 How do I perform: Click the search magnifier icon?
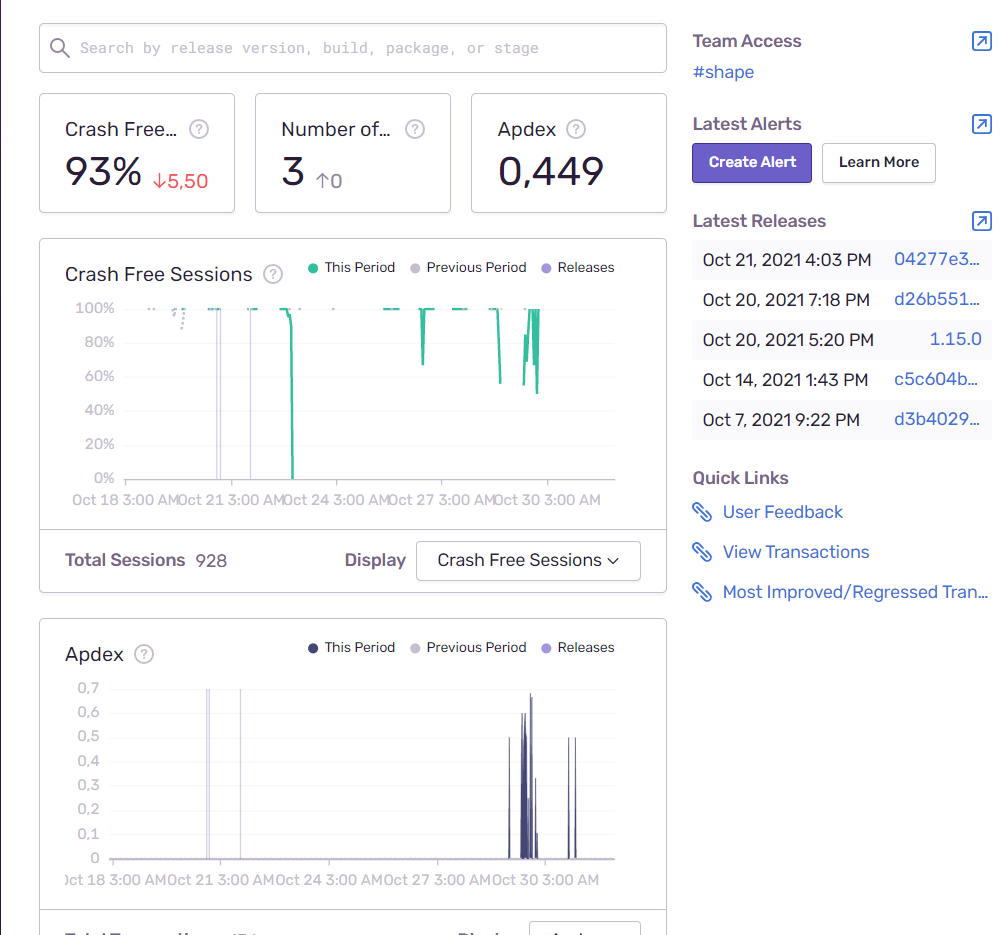click(60, 48)
